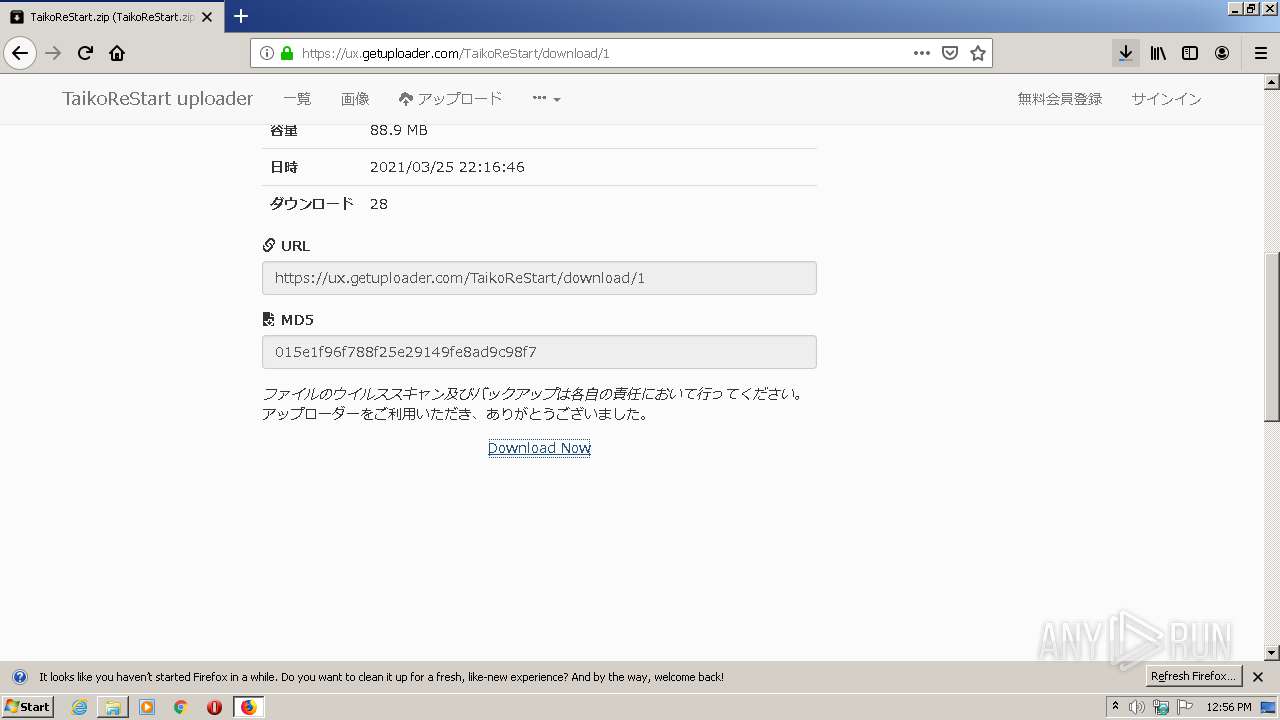Click the Refresh Firefox button
This screenshot has height=720, width=1280.
[1193, 676]
